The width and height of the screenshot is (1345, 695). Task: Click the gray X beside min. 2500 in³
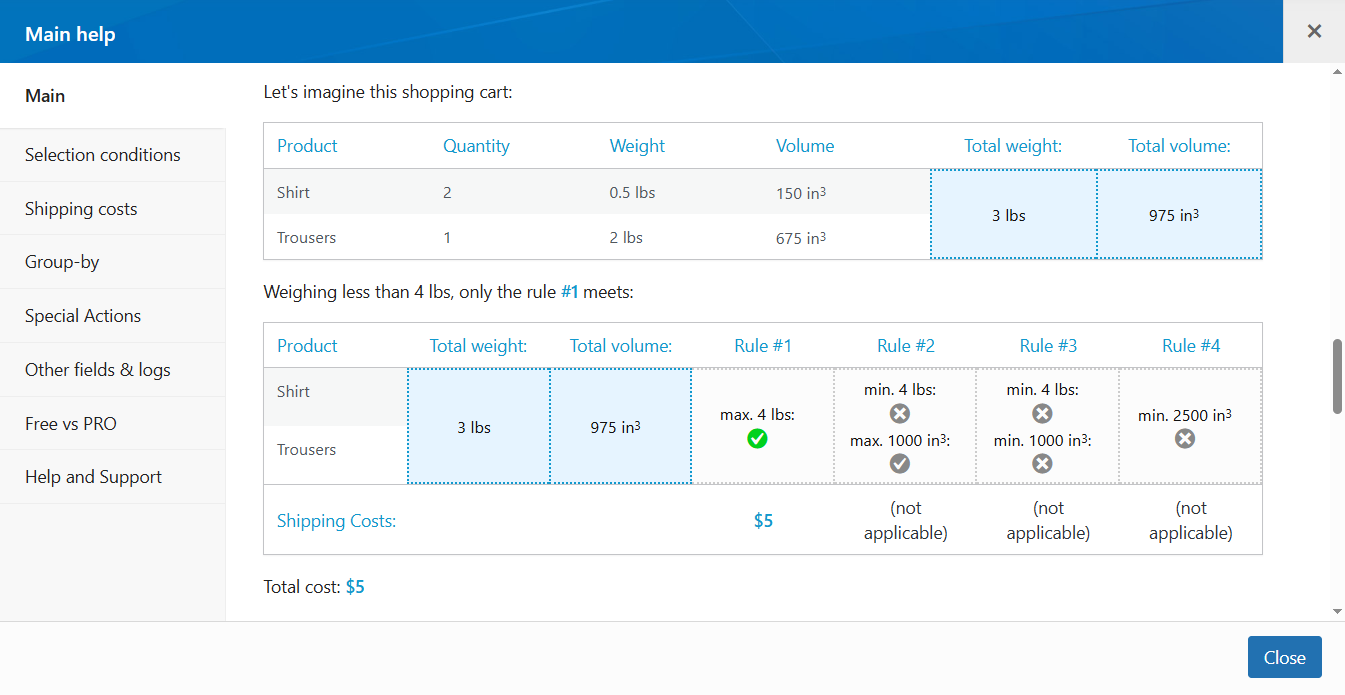coord(1185,438)
